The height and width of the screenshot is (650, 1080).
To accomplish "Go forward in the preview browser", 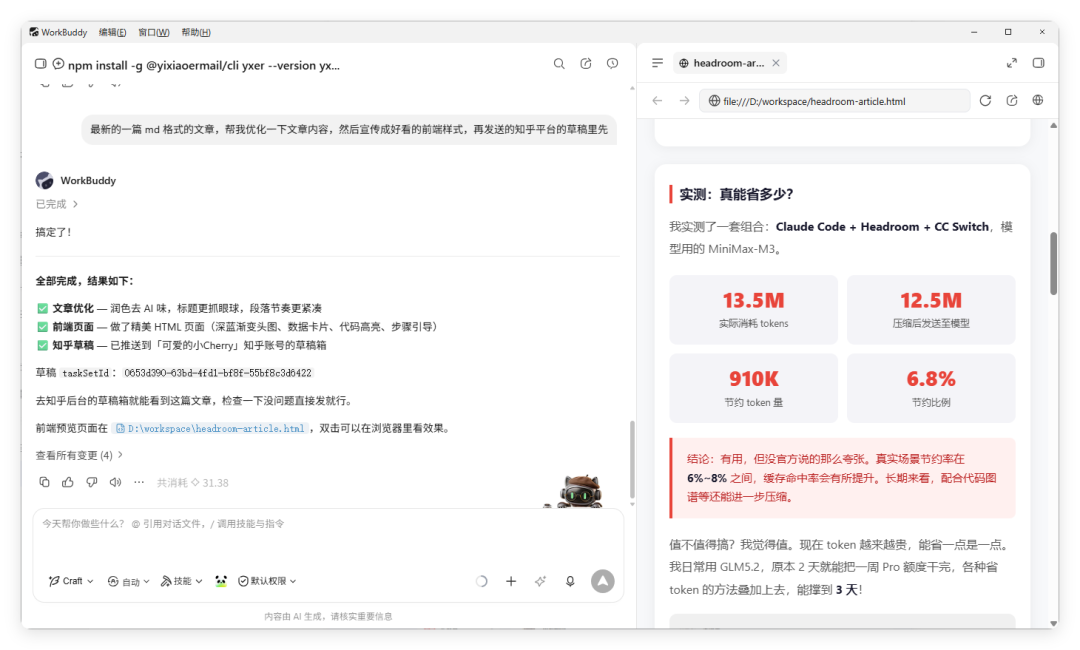I will pos(684,101).
